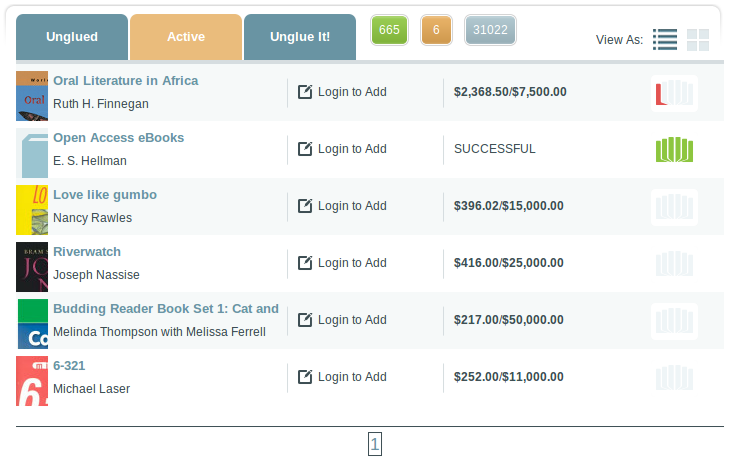730x468 pixels.
Task: Click the orange 6 count badge
Action: [436, 30]
